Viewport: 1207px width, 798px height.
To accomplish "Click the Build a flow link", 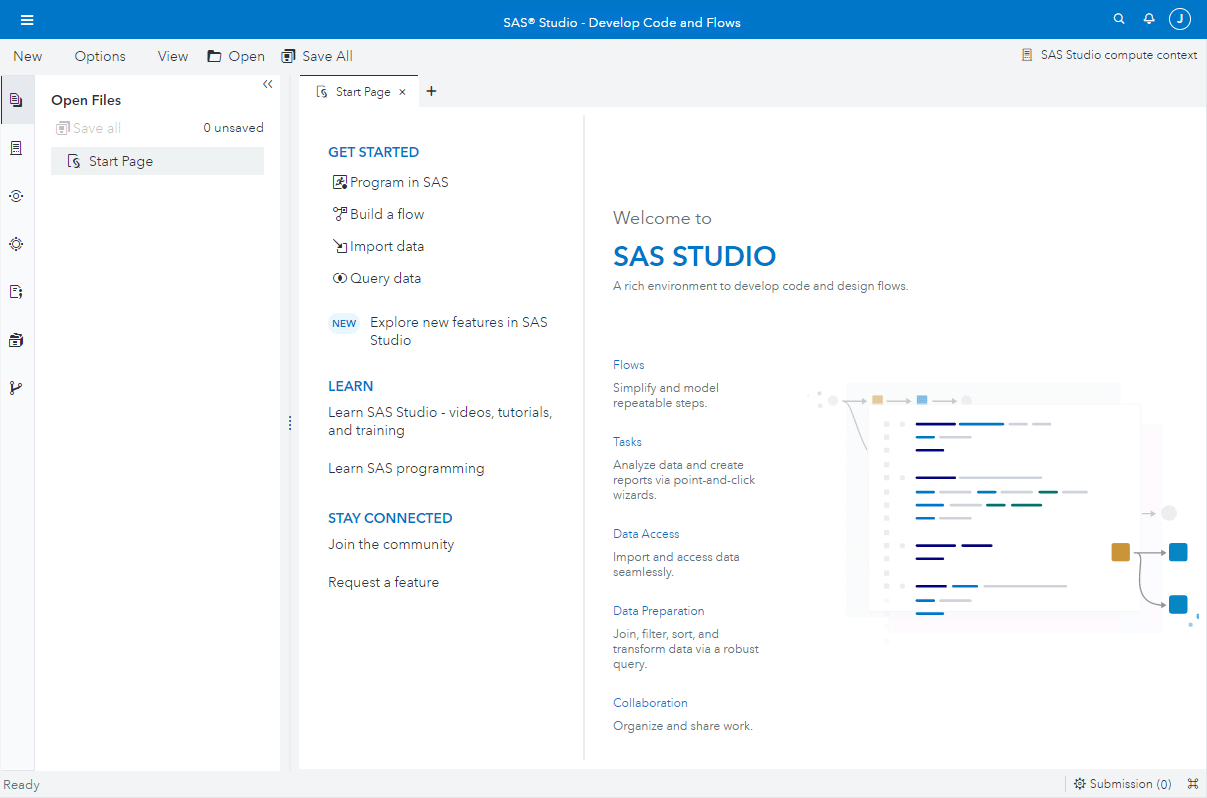I will click(x=386, y=214).
